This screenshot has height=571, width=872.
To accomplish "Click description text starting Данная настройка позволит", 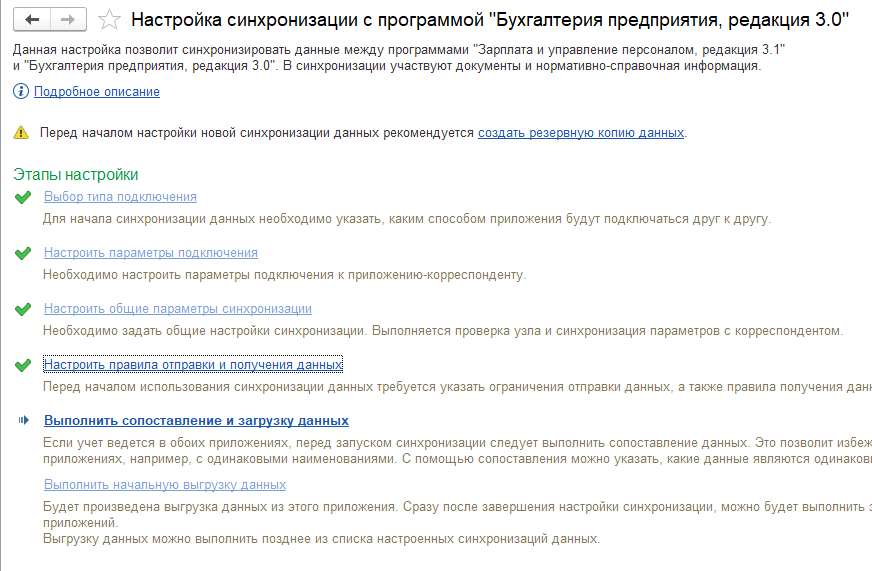I will click(x=399, y=58).
